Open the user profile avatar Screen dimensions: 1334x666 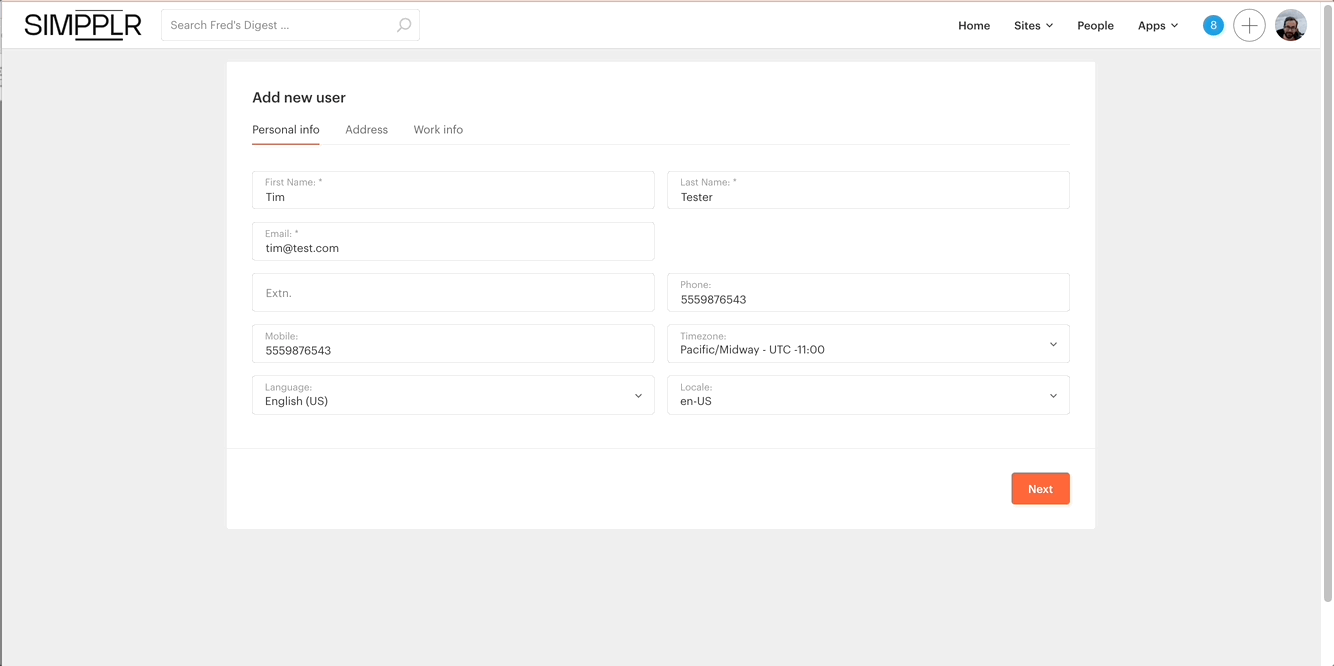point(1291,25)
